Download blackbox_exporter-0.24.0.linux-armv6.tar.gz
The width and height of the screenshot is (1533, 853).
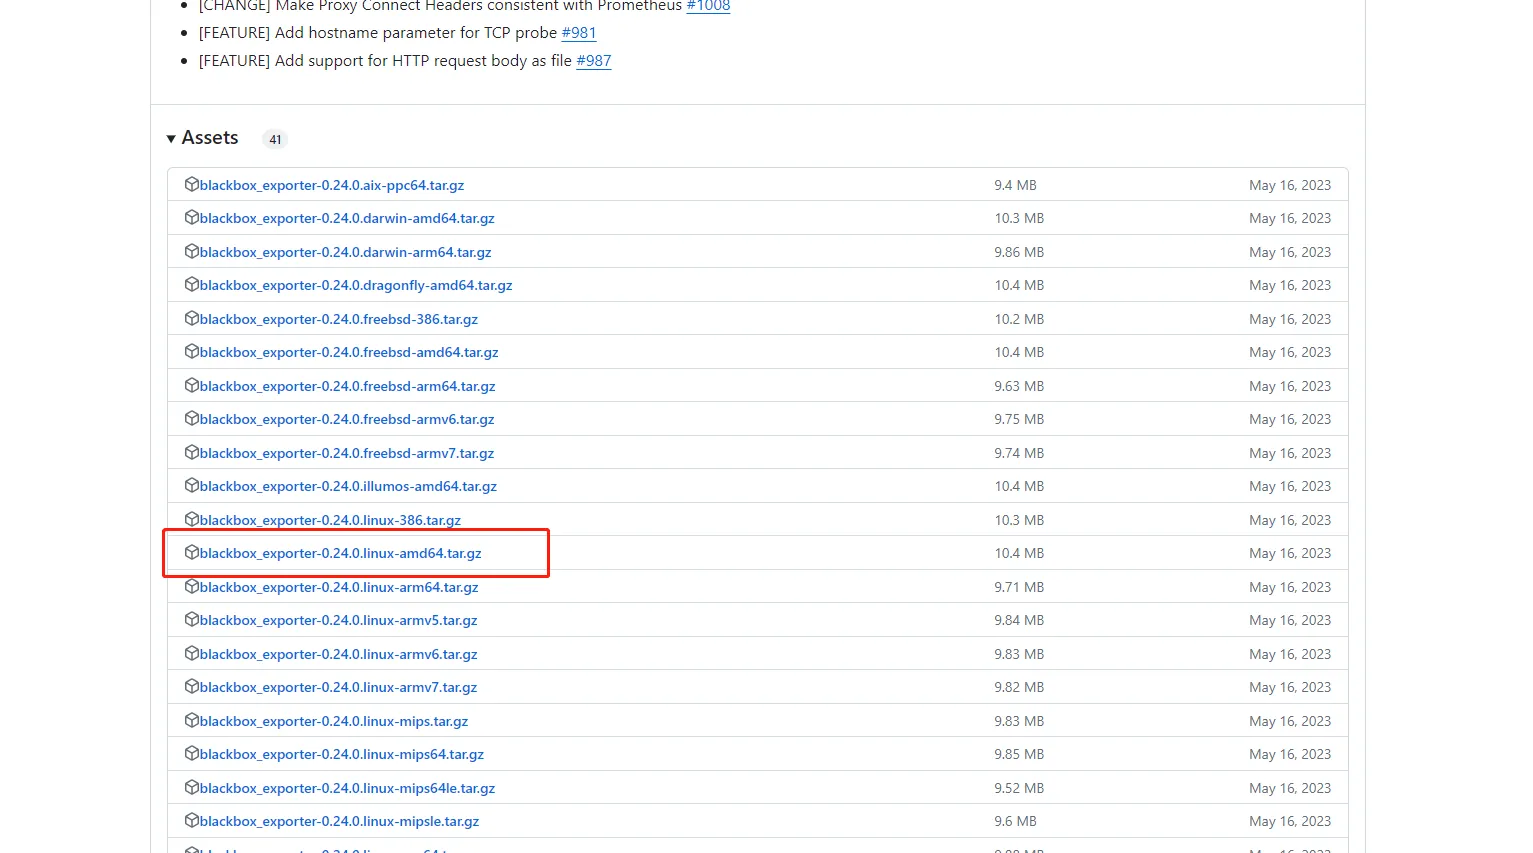pos(339,654)
